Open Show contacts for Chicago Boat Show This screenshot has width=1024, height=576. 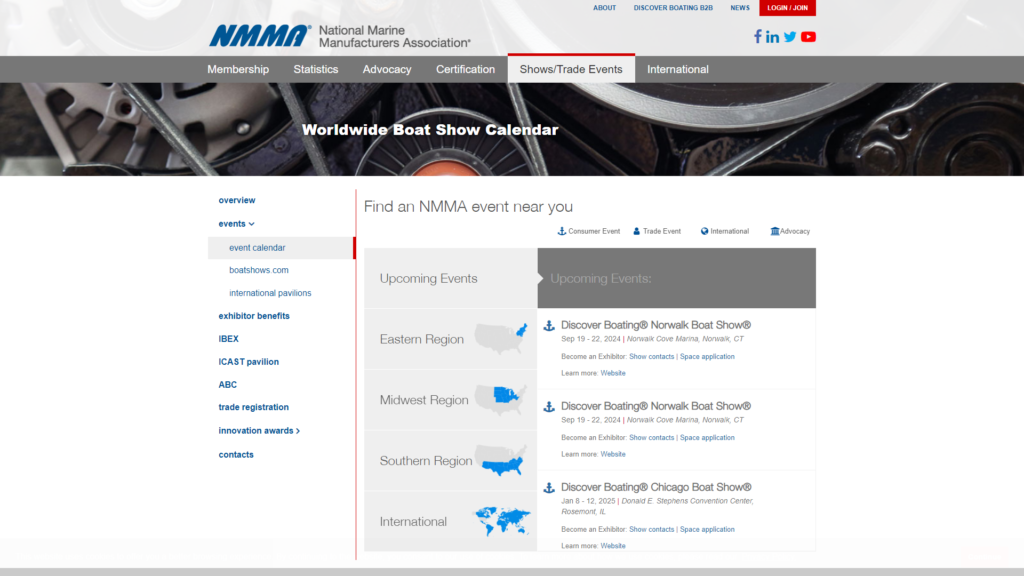pyautogui.click(x=651, y=530)
